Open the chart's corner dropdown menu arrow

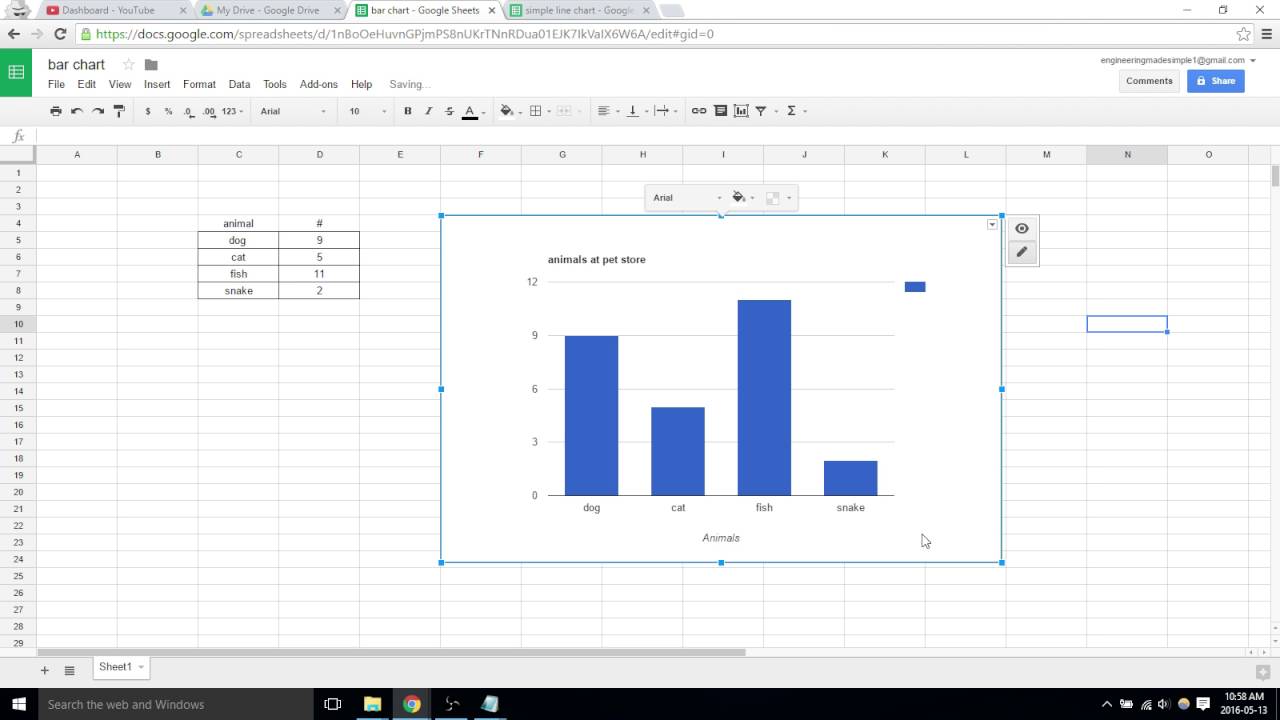(992, 225)
